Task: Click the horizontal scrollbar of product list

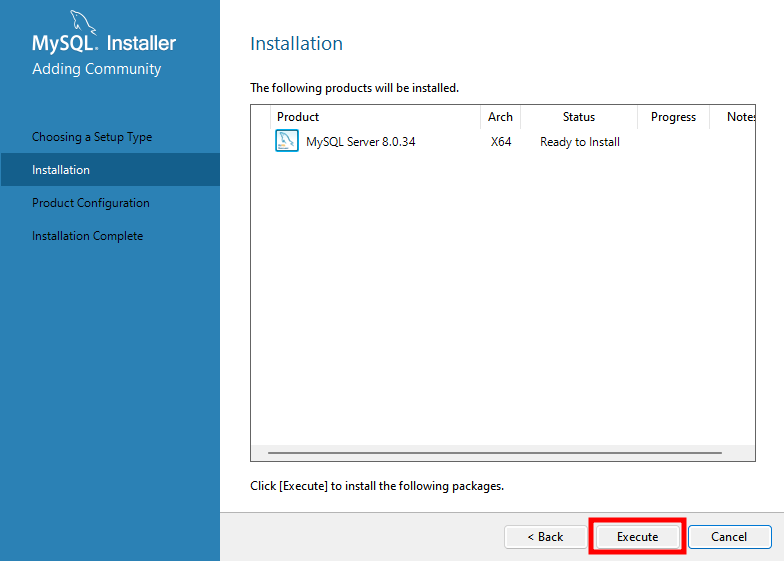Action: tap(494, 452)
